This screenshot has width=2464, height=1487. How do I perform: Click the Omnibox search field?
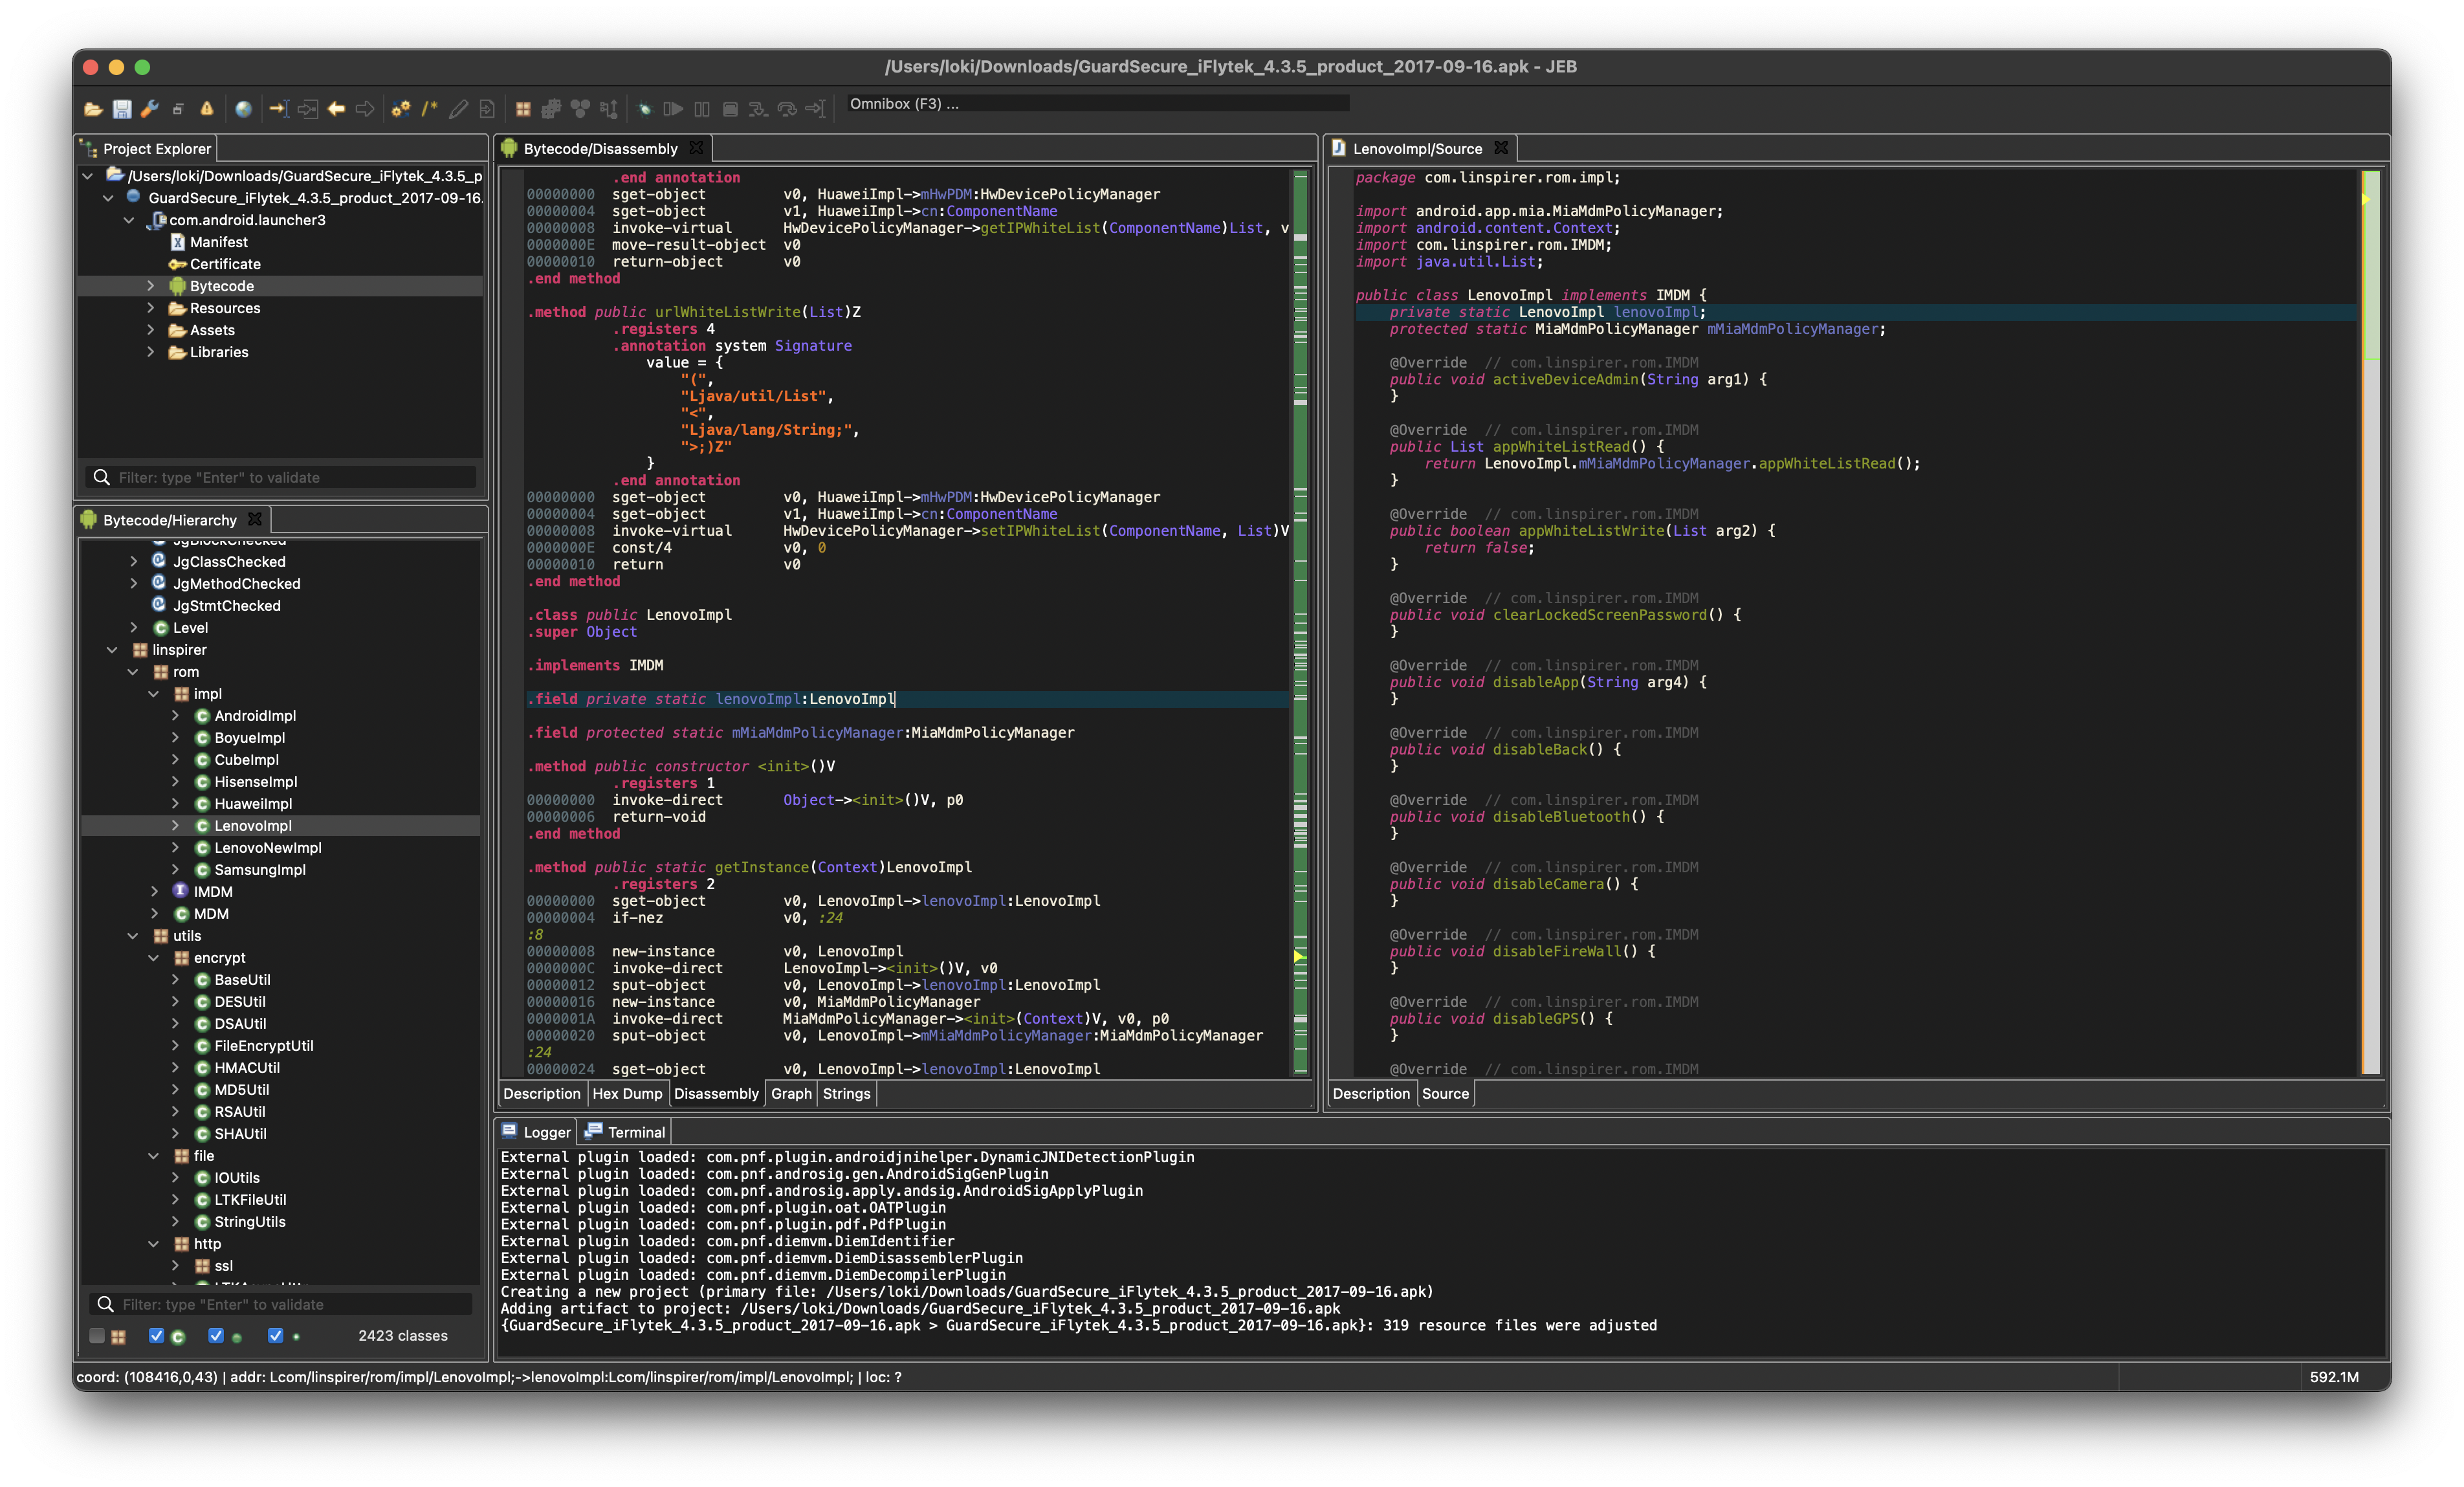click(x=1097, y=103)
